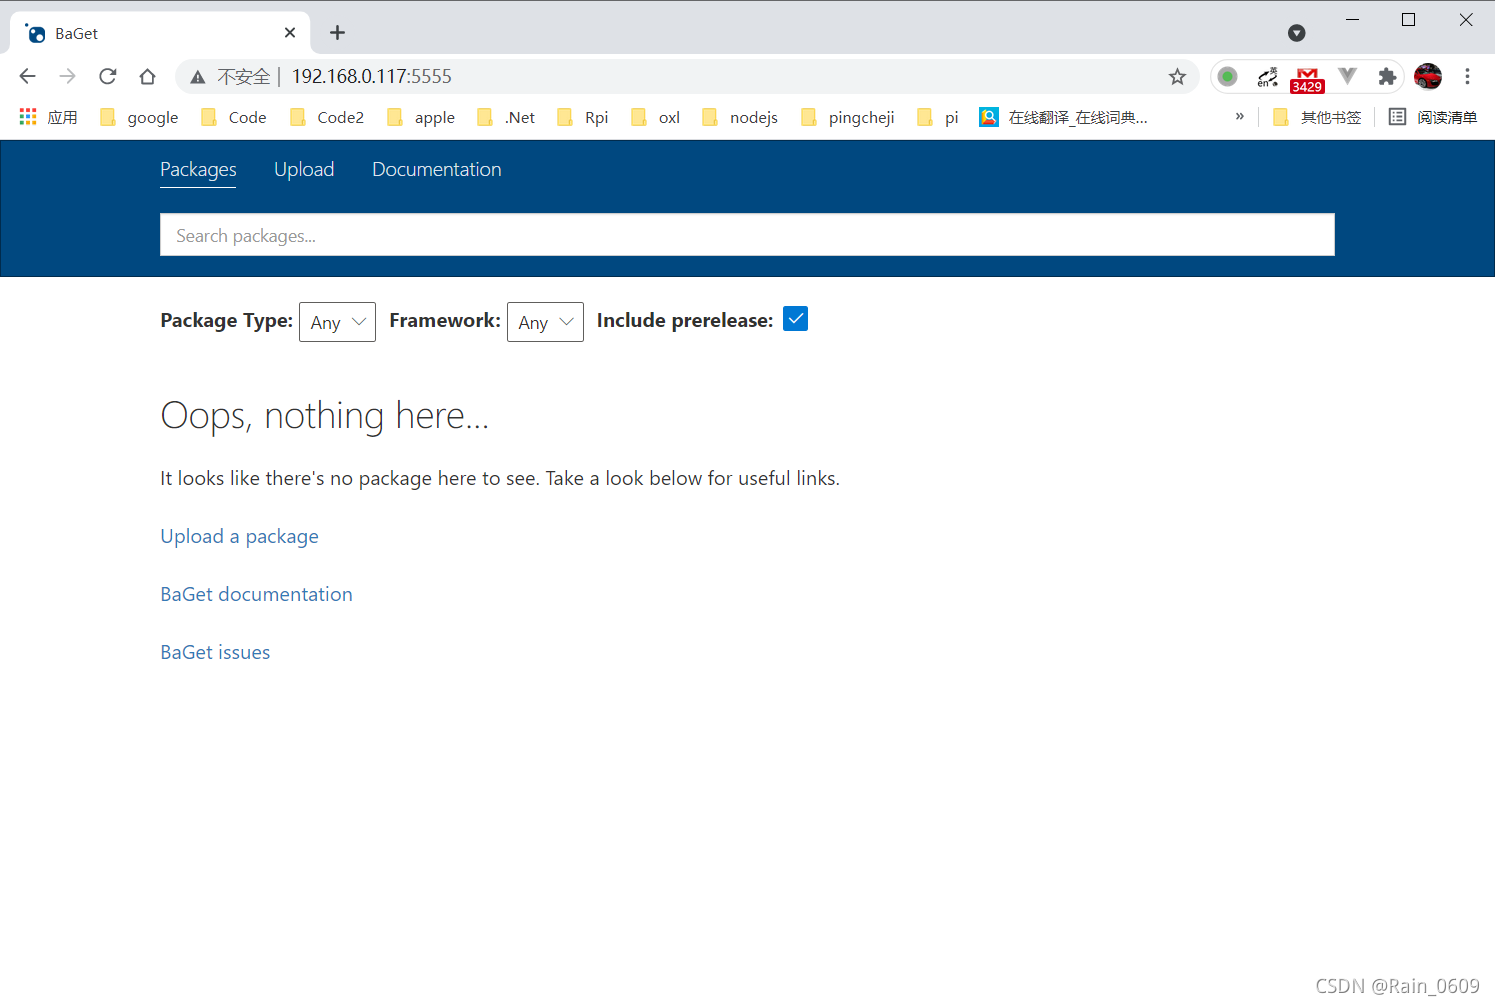
Task: Open the Upload a package link
Action: (239, 536)
